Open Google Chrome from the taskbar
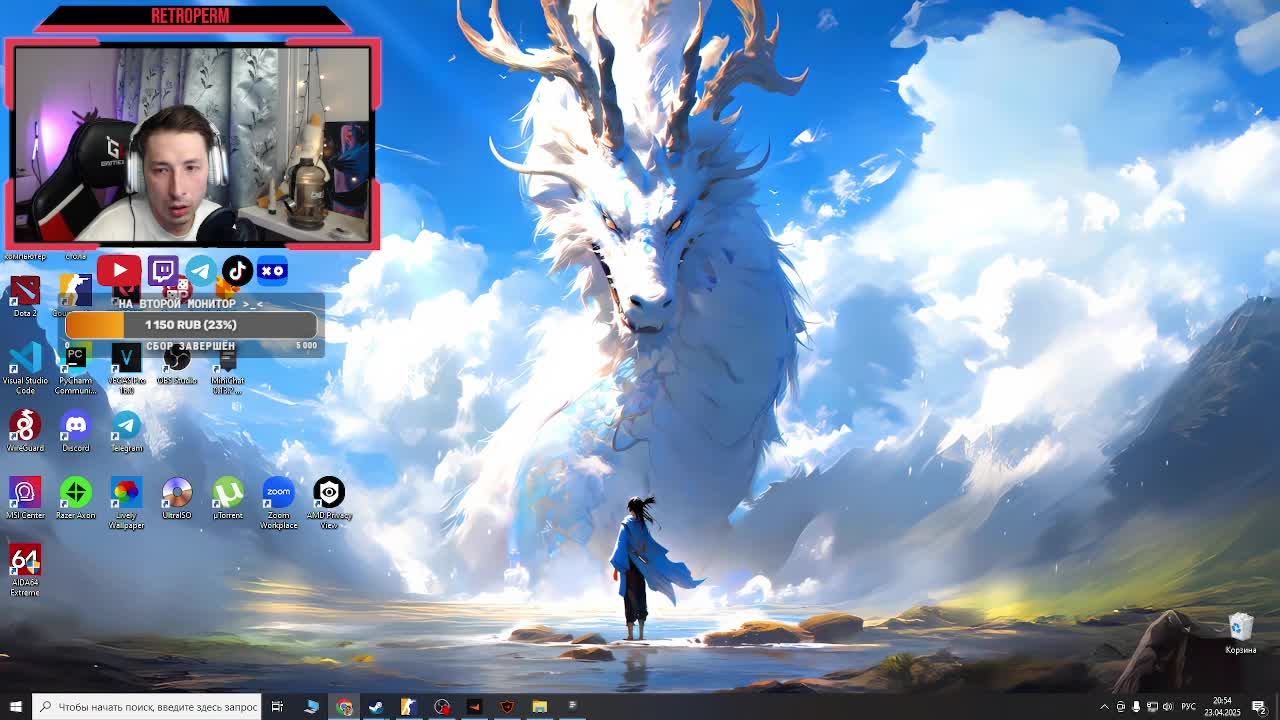Screen dimensions: 1280x720 [344, 707]
